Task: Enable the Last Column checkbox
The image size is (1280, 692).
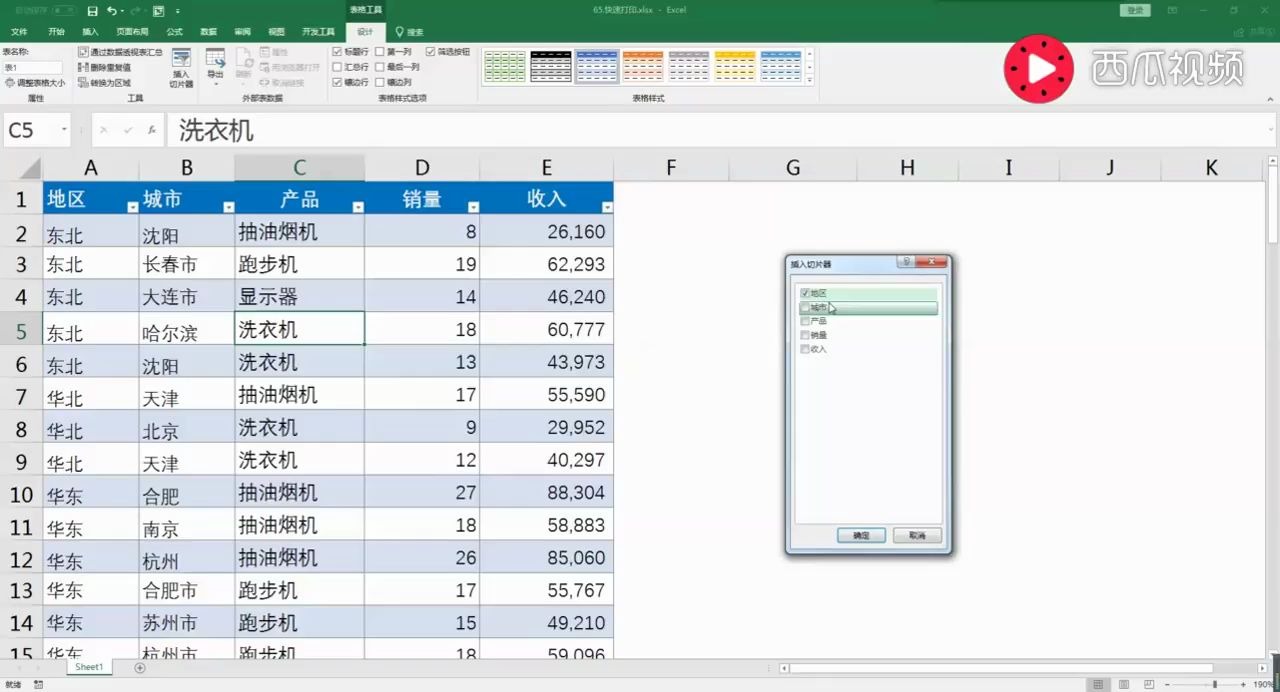Action: pyautogui.click(x=380, y=67)
